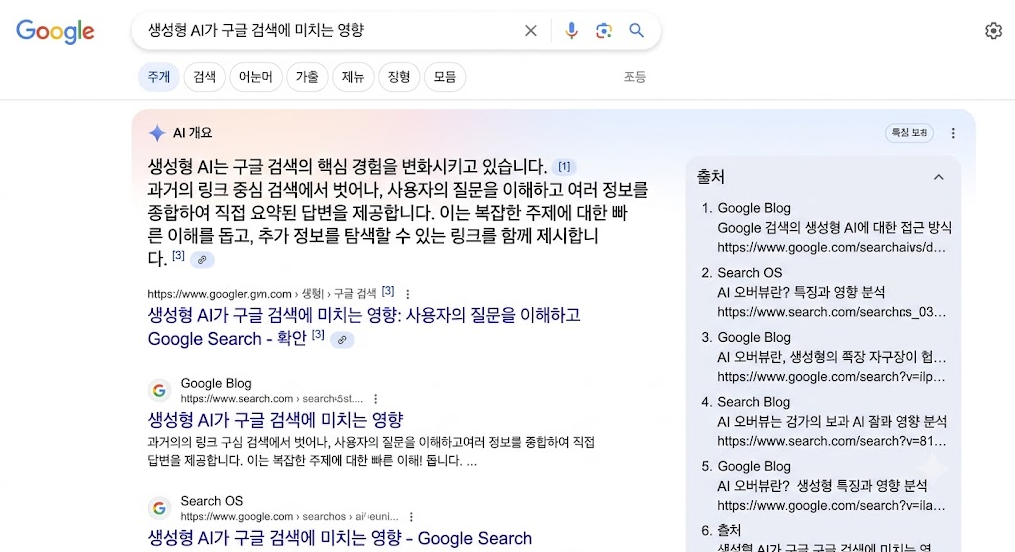
Task: Collapse the 출처 sources panel chevron
Action: point(938,177)
